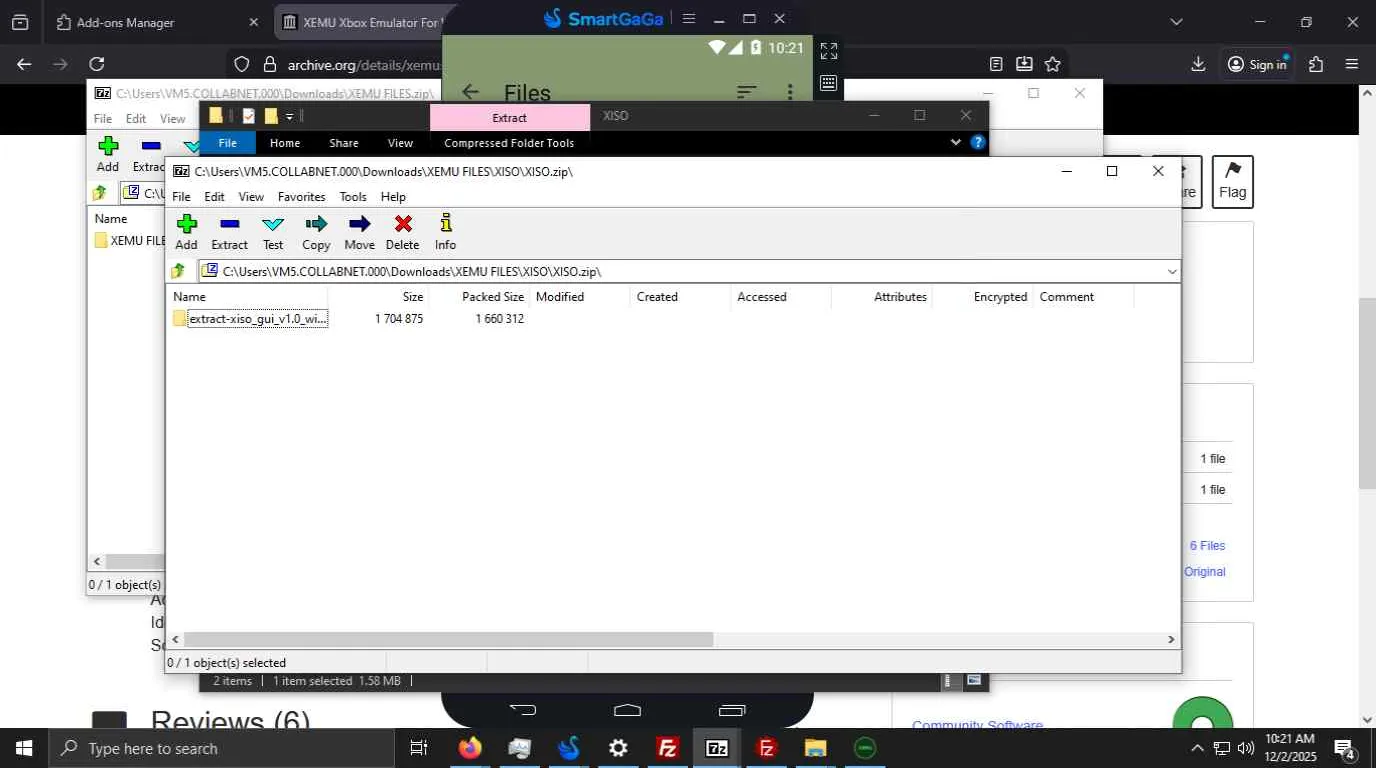
Task: Open the Firefox Downloads panel
Action: point(1198,64)
